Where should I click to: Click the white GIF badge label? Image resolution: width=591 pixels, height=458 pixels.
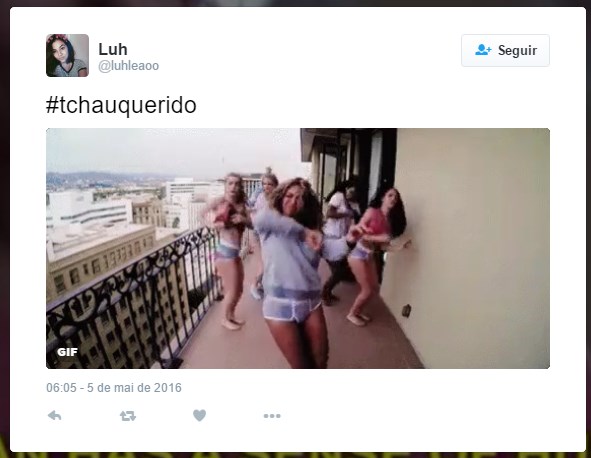click(x=67, y=352)
